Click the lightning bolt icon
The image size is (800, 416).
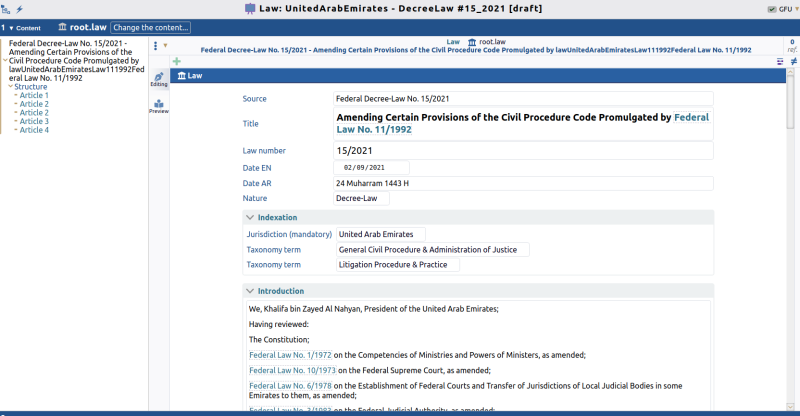coord(19,9)
